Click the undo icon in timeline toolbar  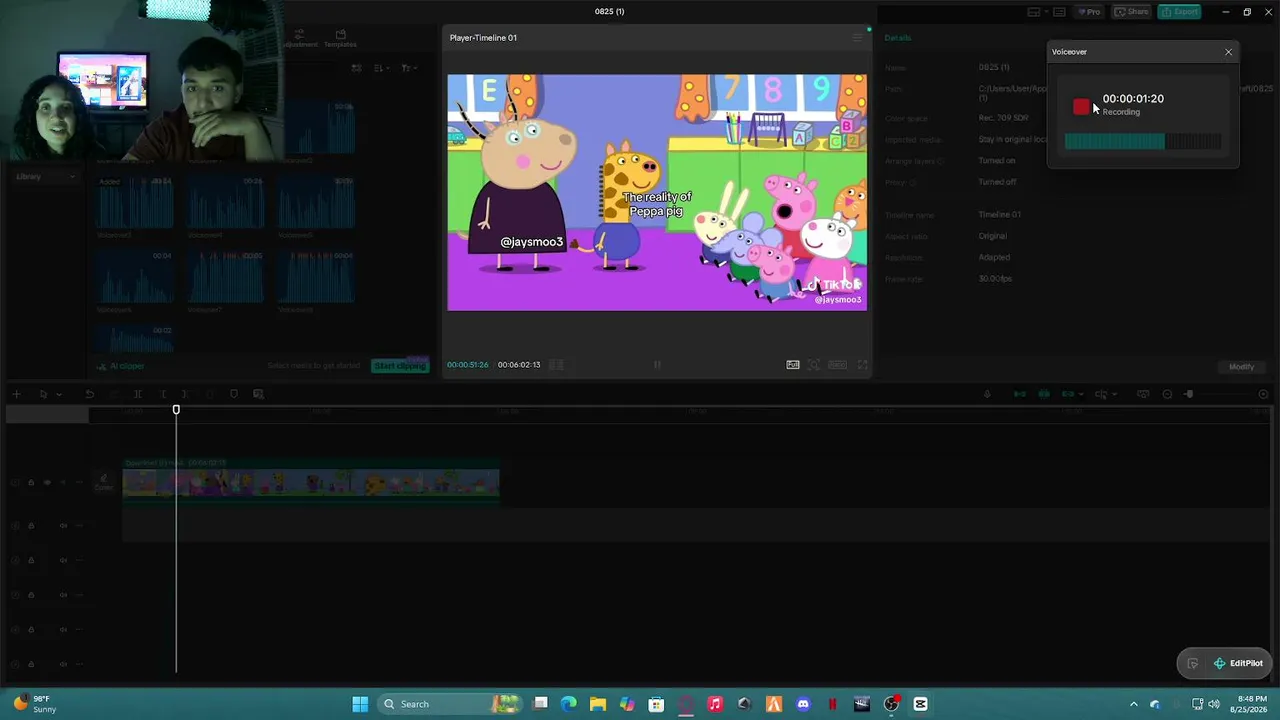click(89, 394)
